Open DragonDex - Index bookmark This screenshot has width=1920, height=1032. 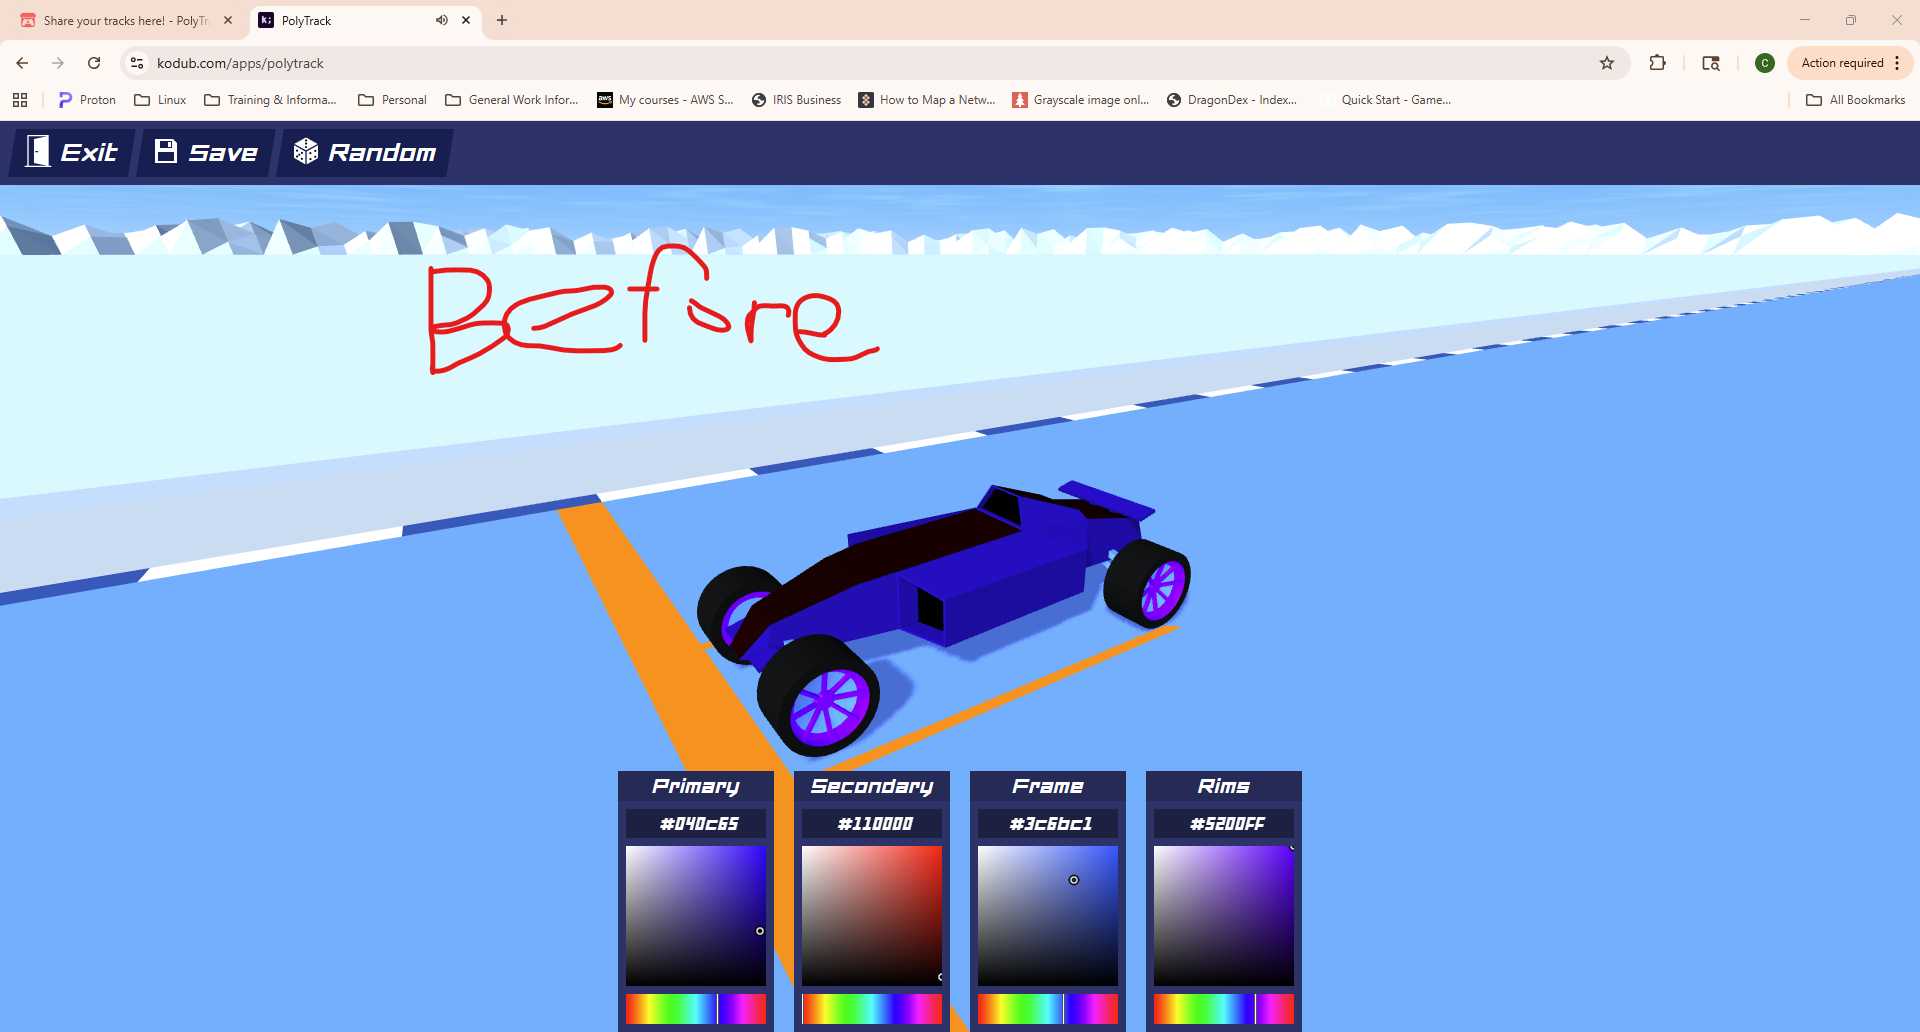point(1232,100)
